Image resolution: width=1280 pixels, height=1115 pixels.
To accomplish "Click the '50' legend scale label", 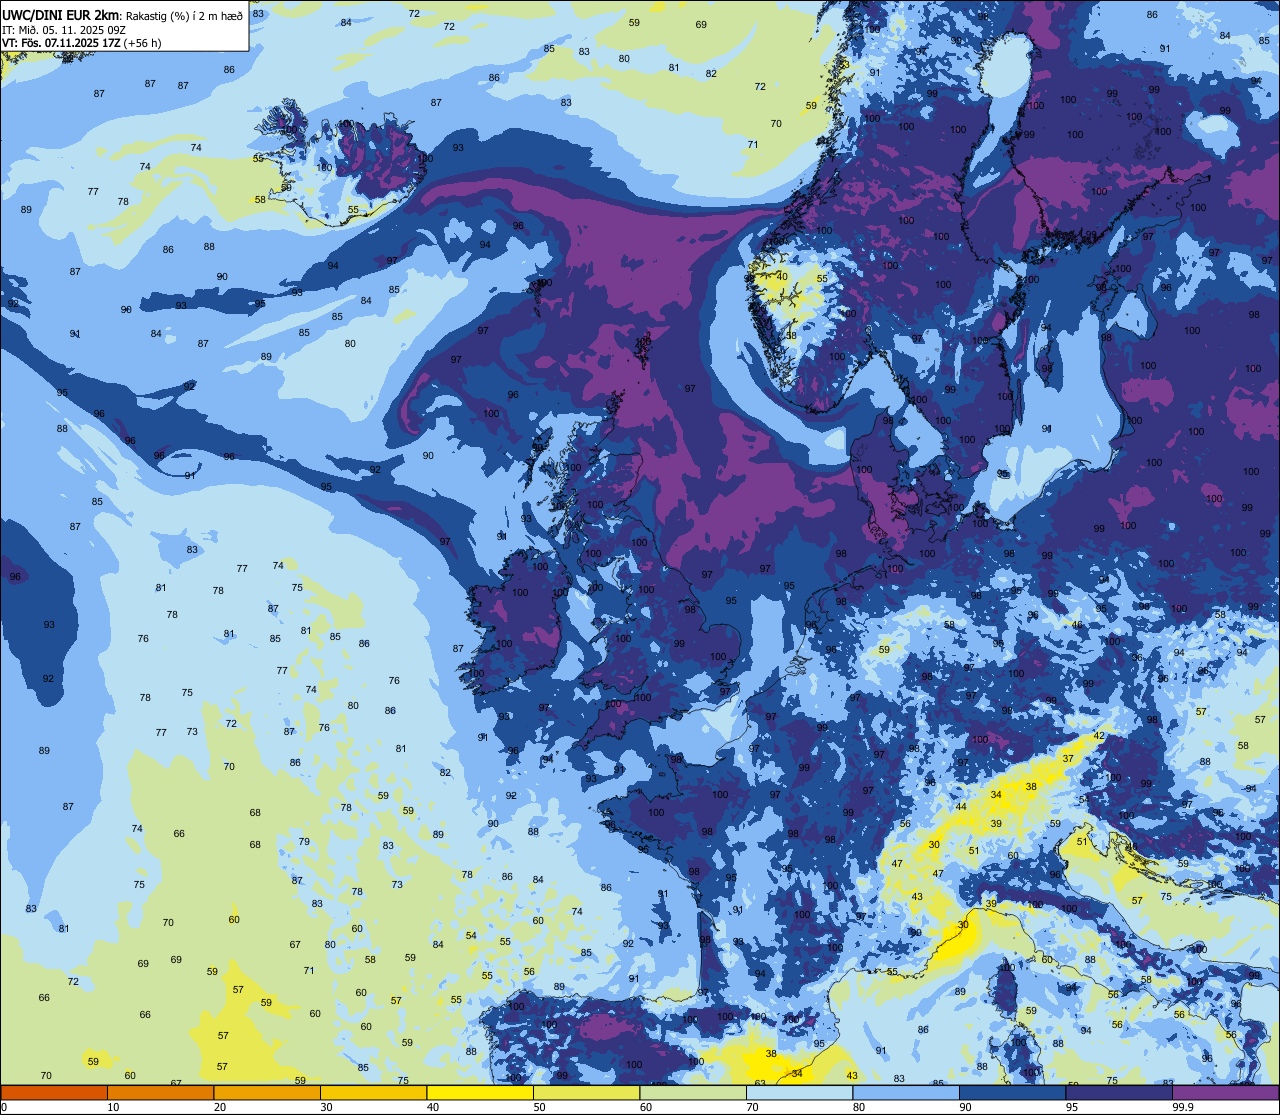I will [540, 1107].
